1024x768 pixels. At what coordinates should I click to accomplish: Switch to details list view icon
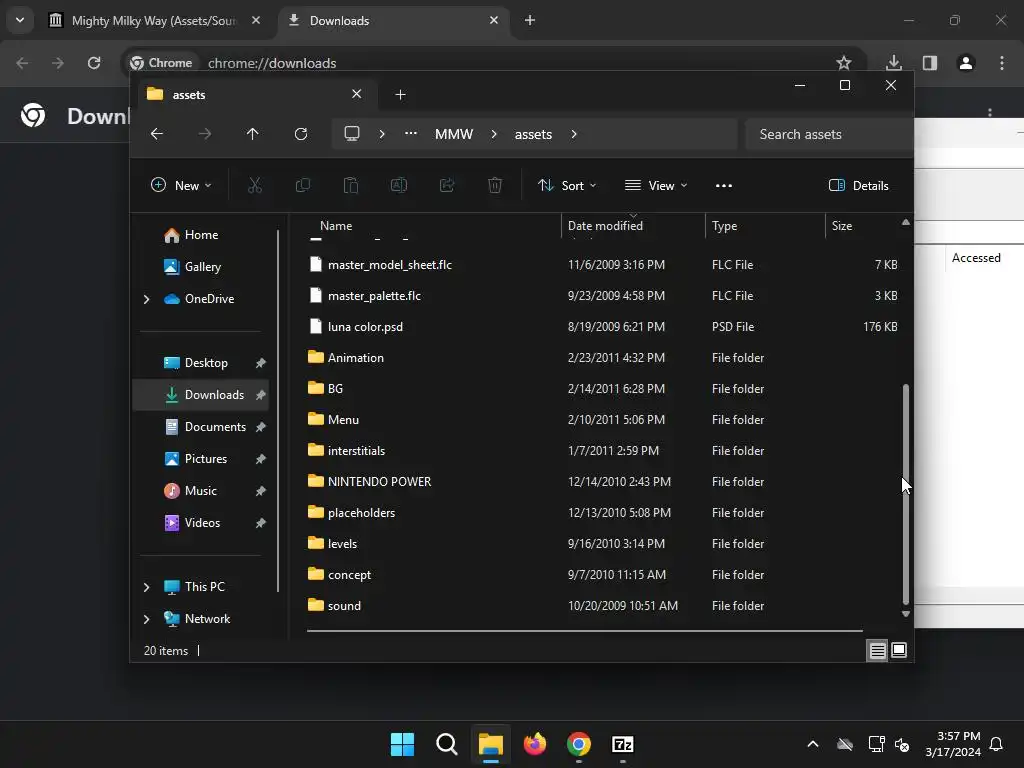click(x=877, y=650)
